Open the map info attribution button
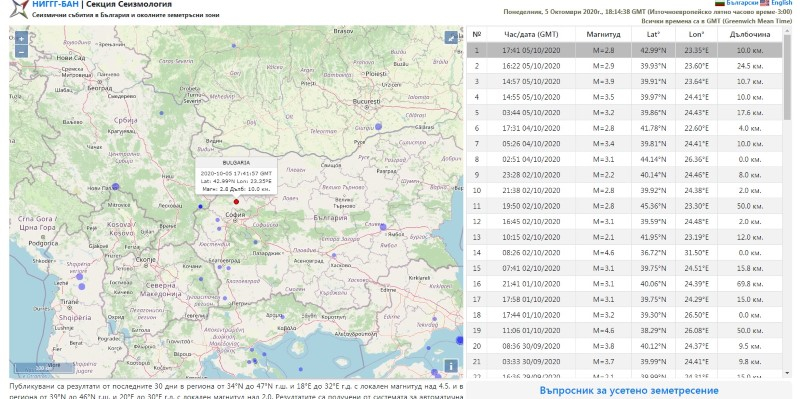This screenshot has width=800, height=399. [451, 366]
